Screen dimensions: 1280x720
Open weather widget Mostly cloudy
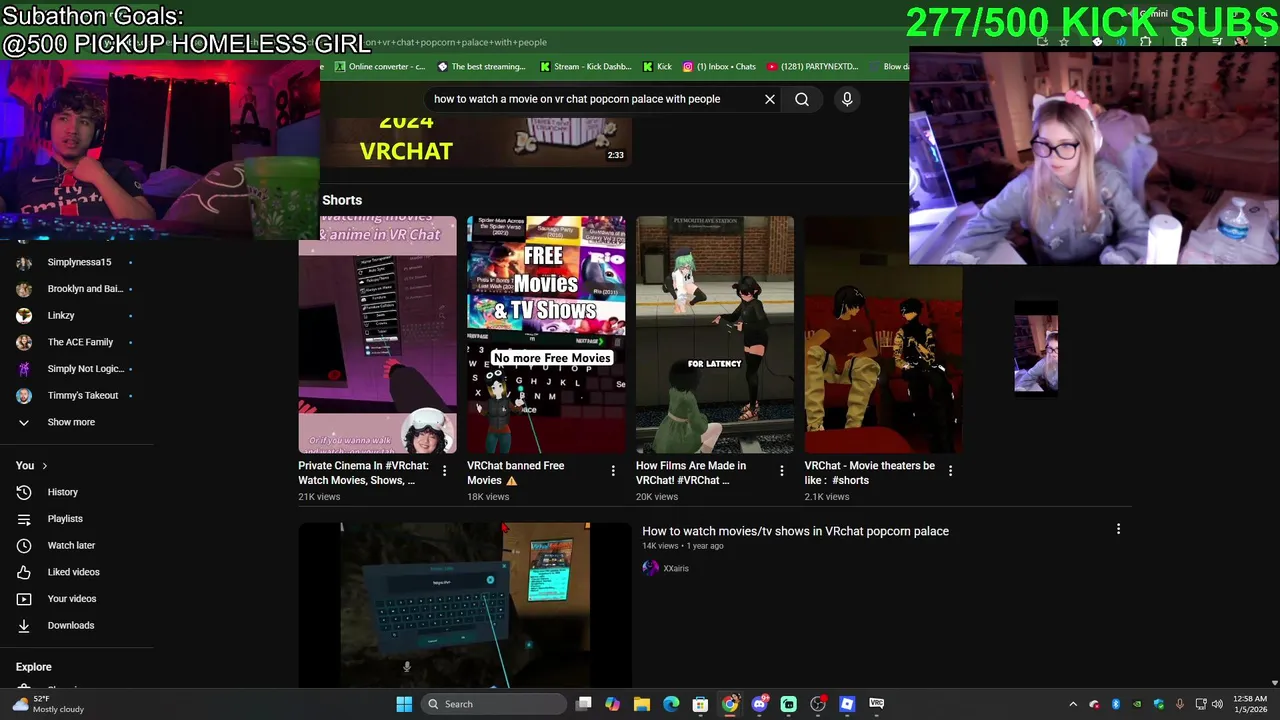[x=48, y=704]
